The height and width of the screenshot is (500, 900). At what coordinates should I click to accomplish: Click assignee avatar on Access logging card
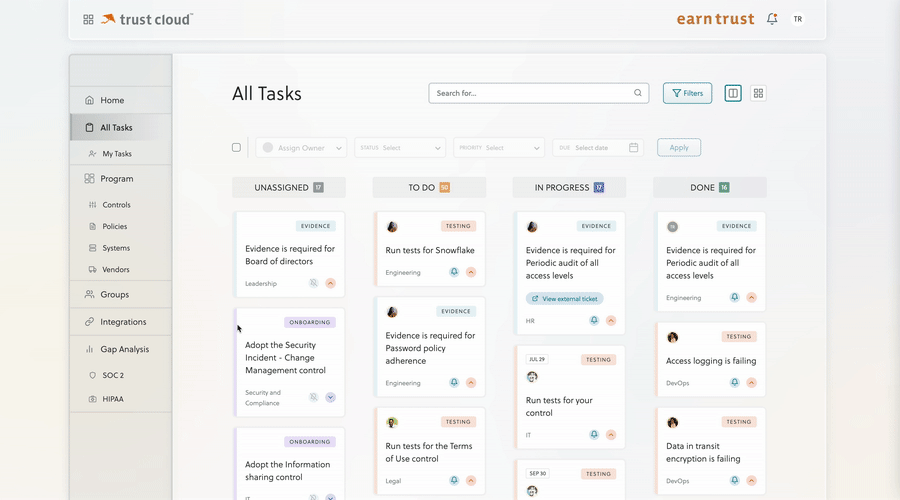(673, 337)
